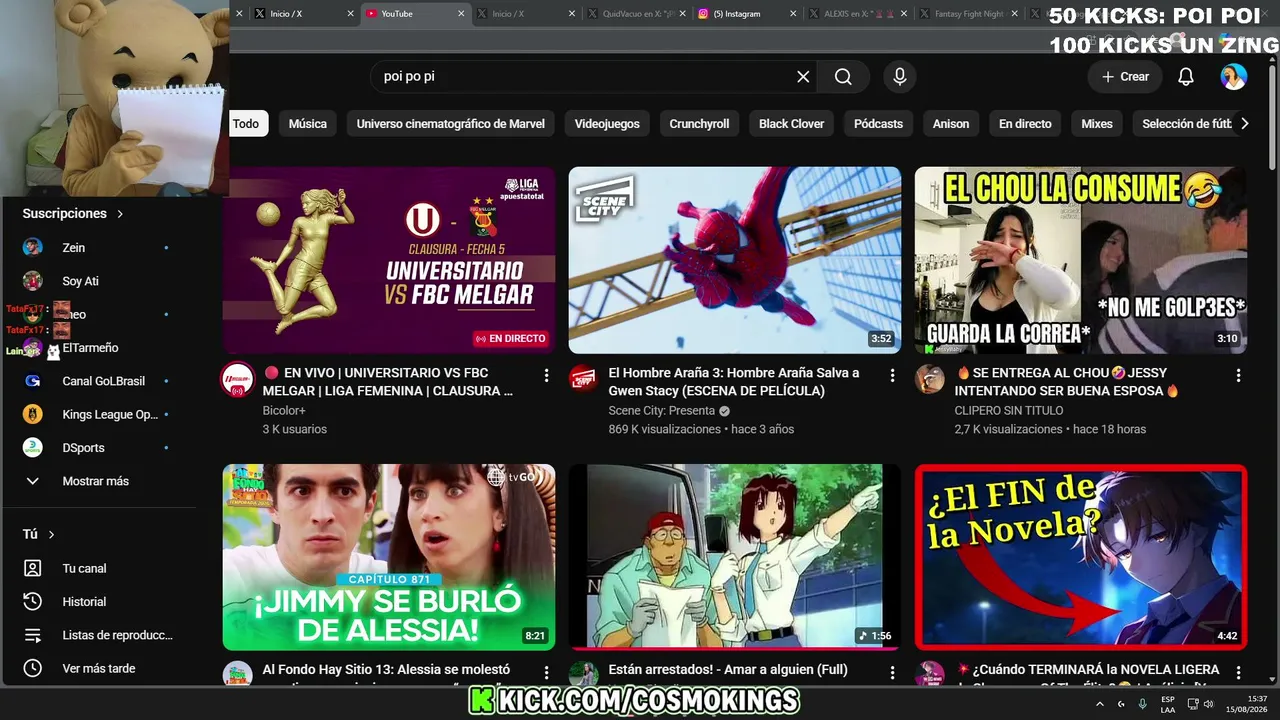Viewport: 1280px width, 720px height.
Task: Open more options for Universitario vs FBC Melgar video
Action: [x=546, y=375]
